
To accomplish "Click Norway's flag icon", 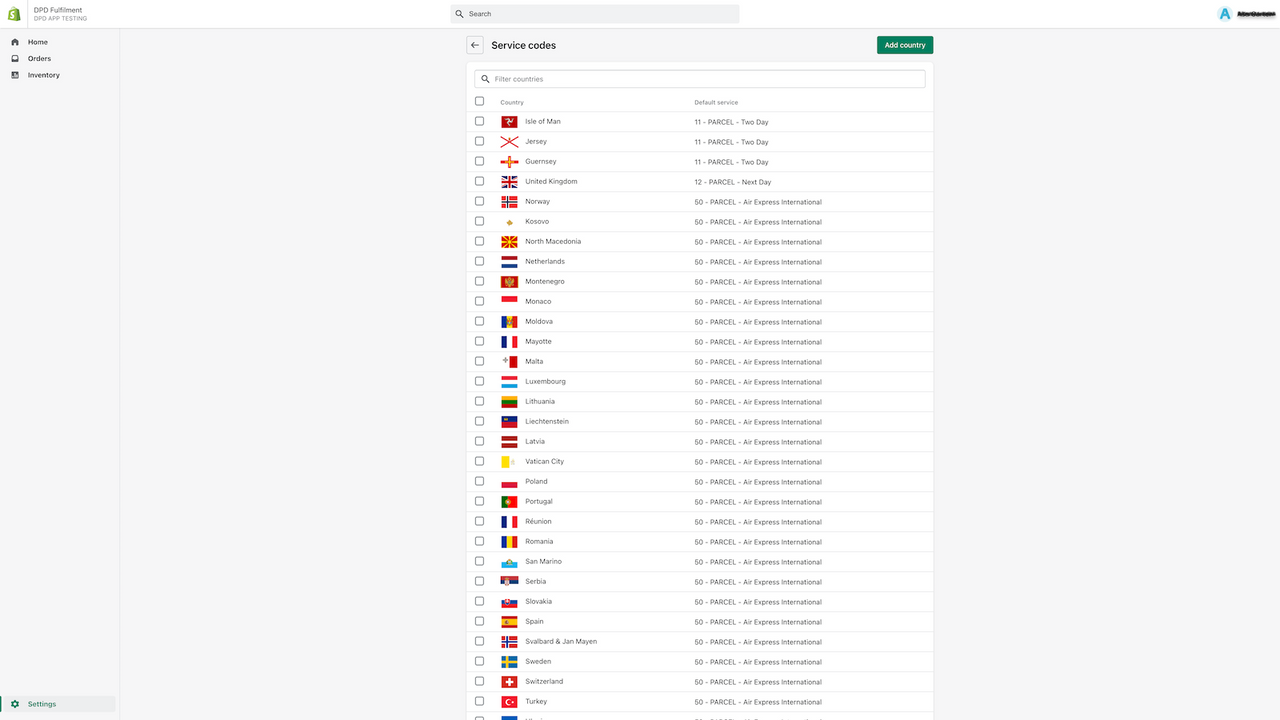I will (508, 201).
